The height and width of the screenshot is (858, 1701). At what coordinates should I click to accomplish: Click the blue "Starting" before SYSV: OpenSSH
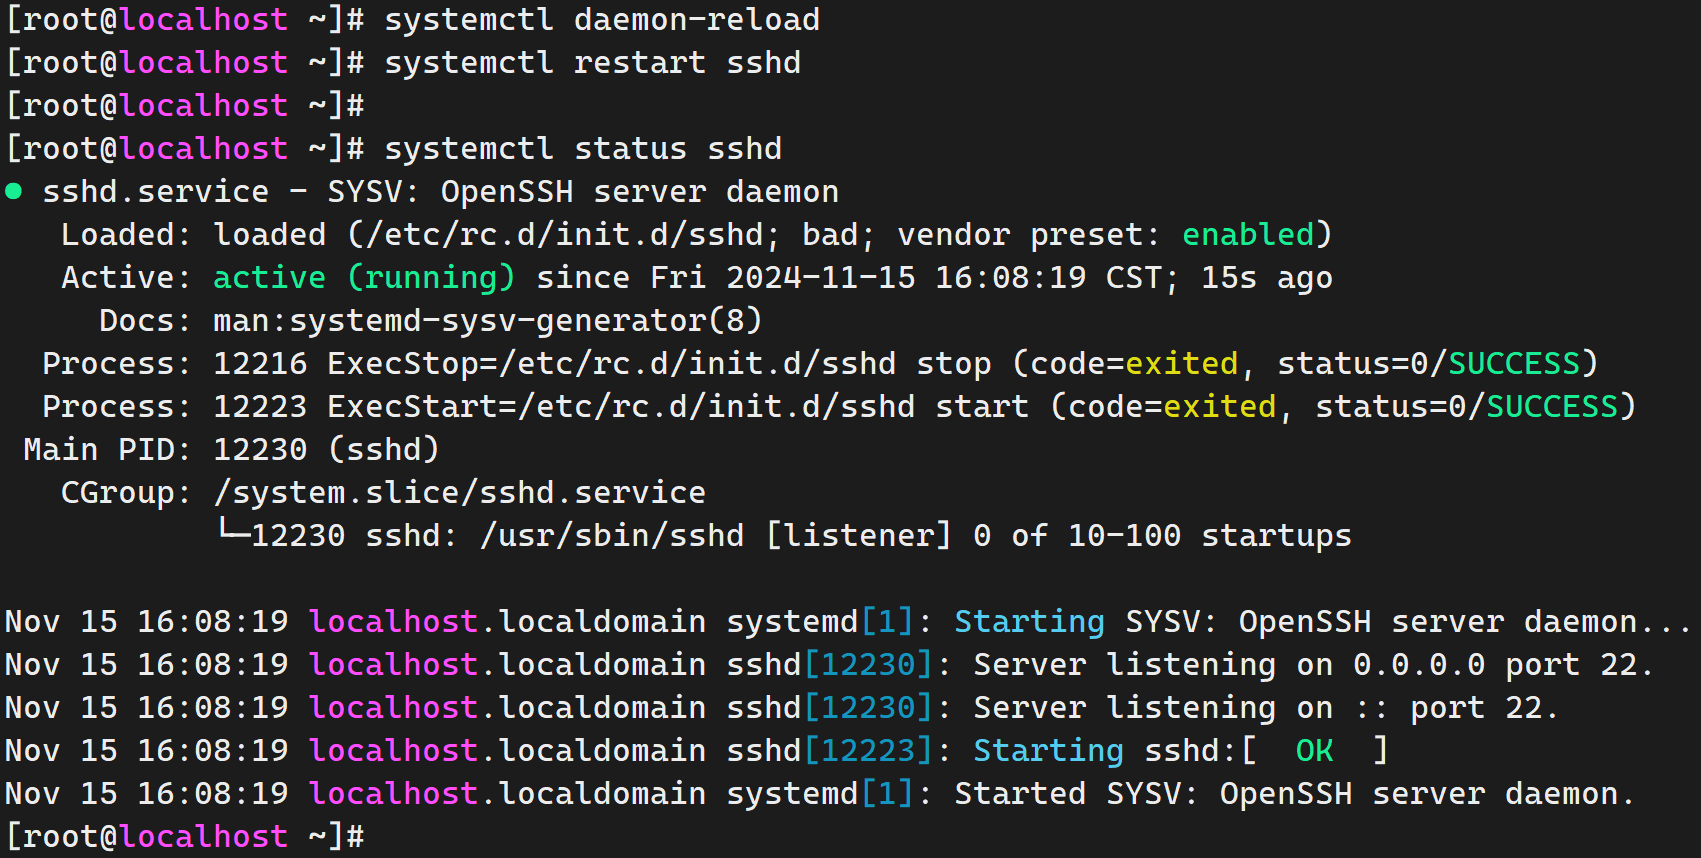(x=1029, y=622)
